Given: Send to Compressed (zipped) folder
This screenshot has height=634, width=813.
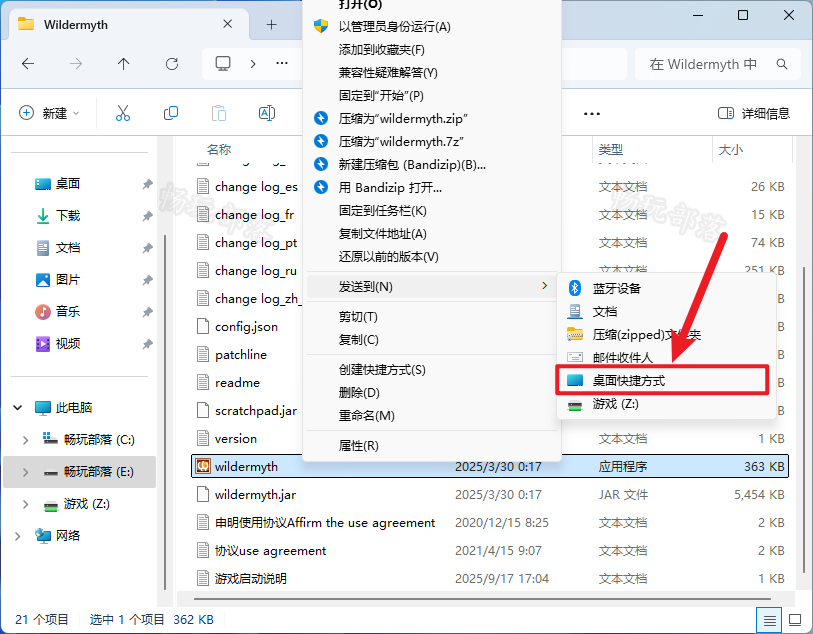Looking at the screenshot, I should (647, 335).
